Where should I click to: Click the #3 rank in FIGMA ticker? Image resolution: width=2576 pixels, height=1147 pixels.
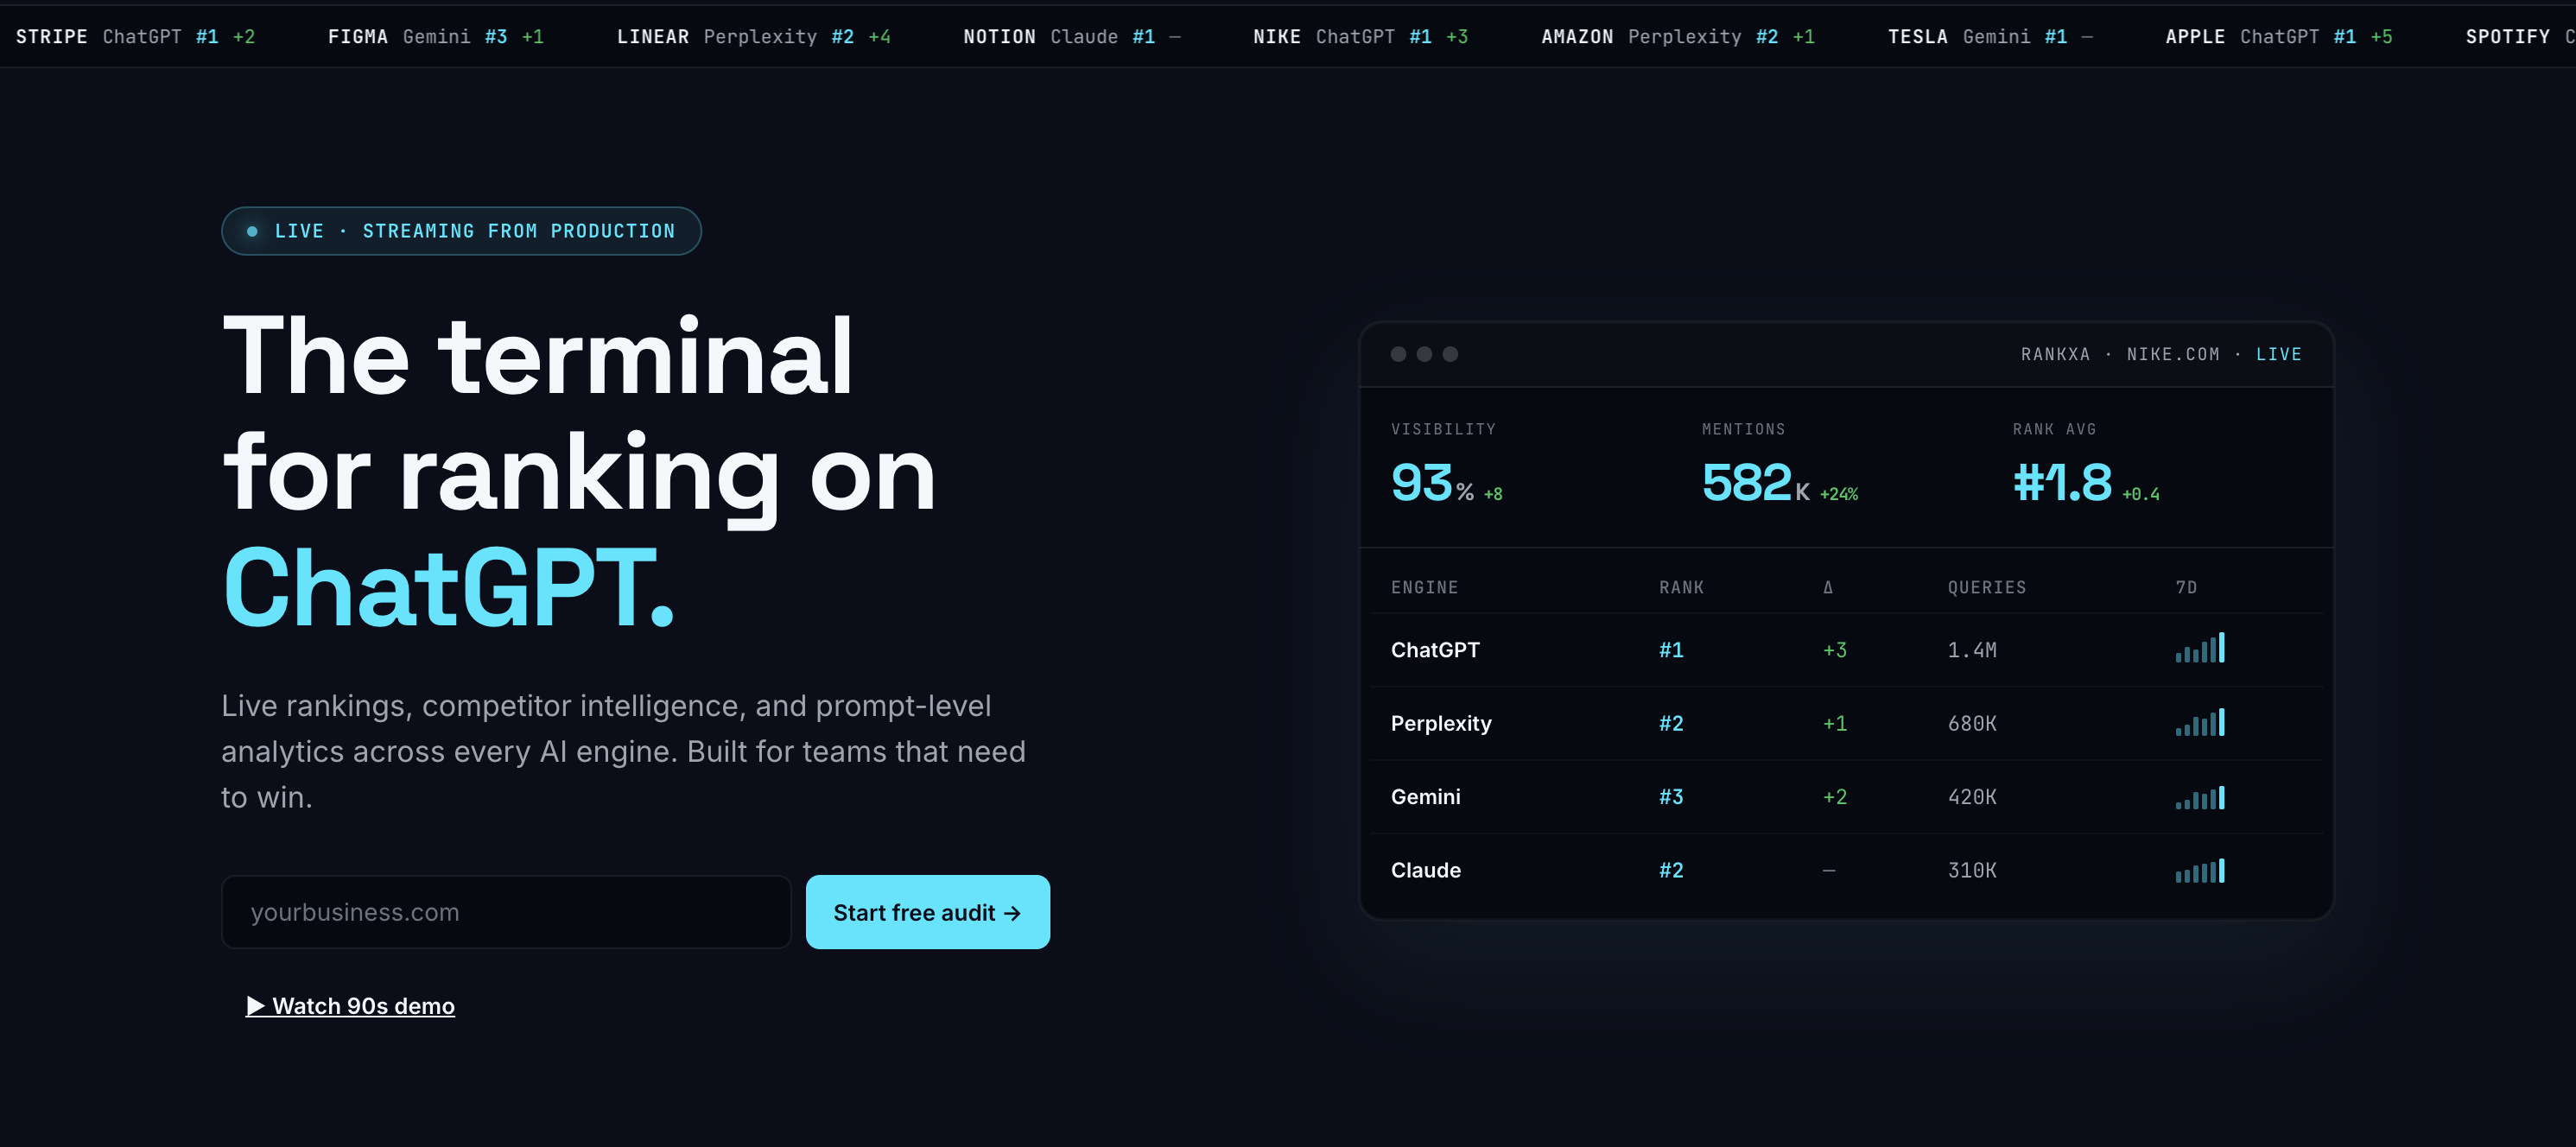point(496,36)
